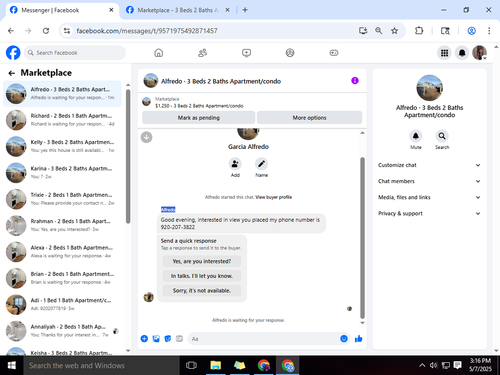The image size is (500, 375).
Task: Attach a photo using the image icon
Action: 156,339
